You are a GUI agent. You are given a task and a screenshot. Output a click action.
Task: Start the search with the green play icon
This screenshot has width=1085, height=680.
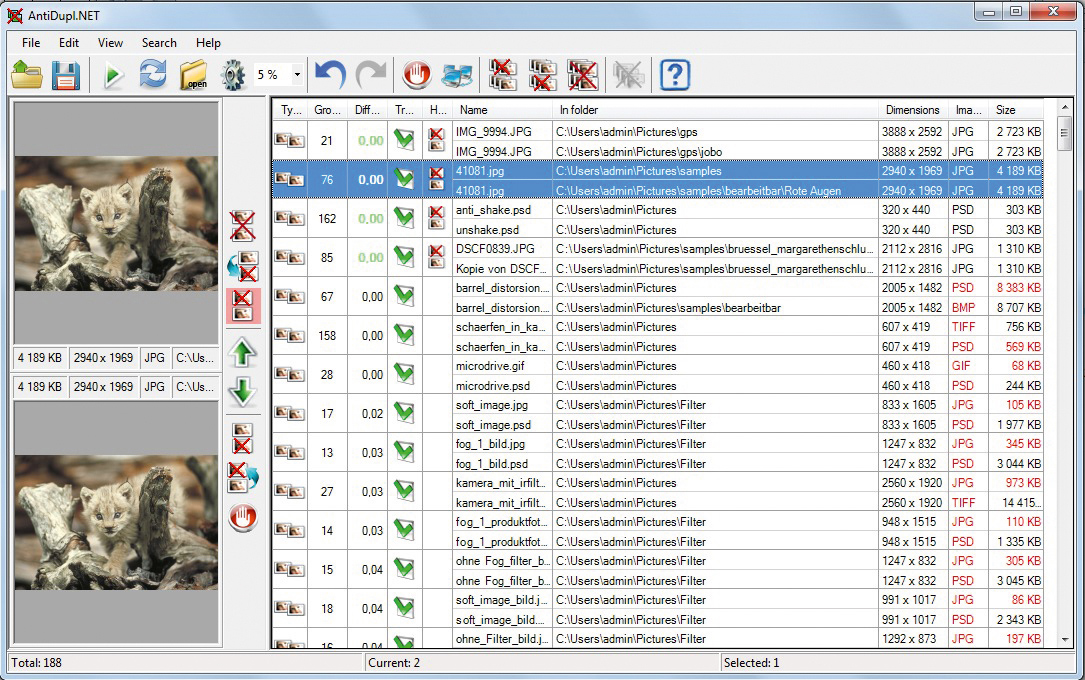pos(113,75)
